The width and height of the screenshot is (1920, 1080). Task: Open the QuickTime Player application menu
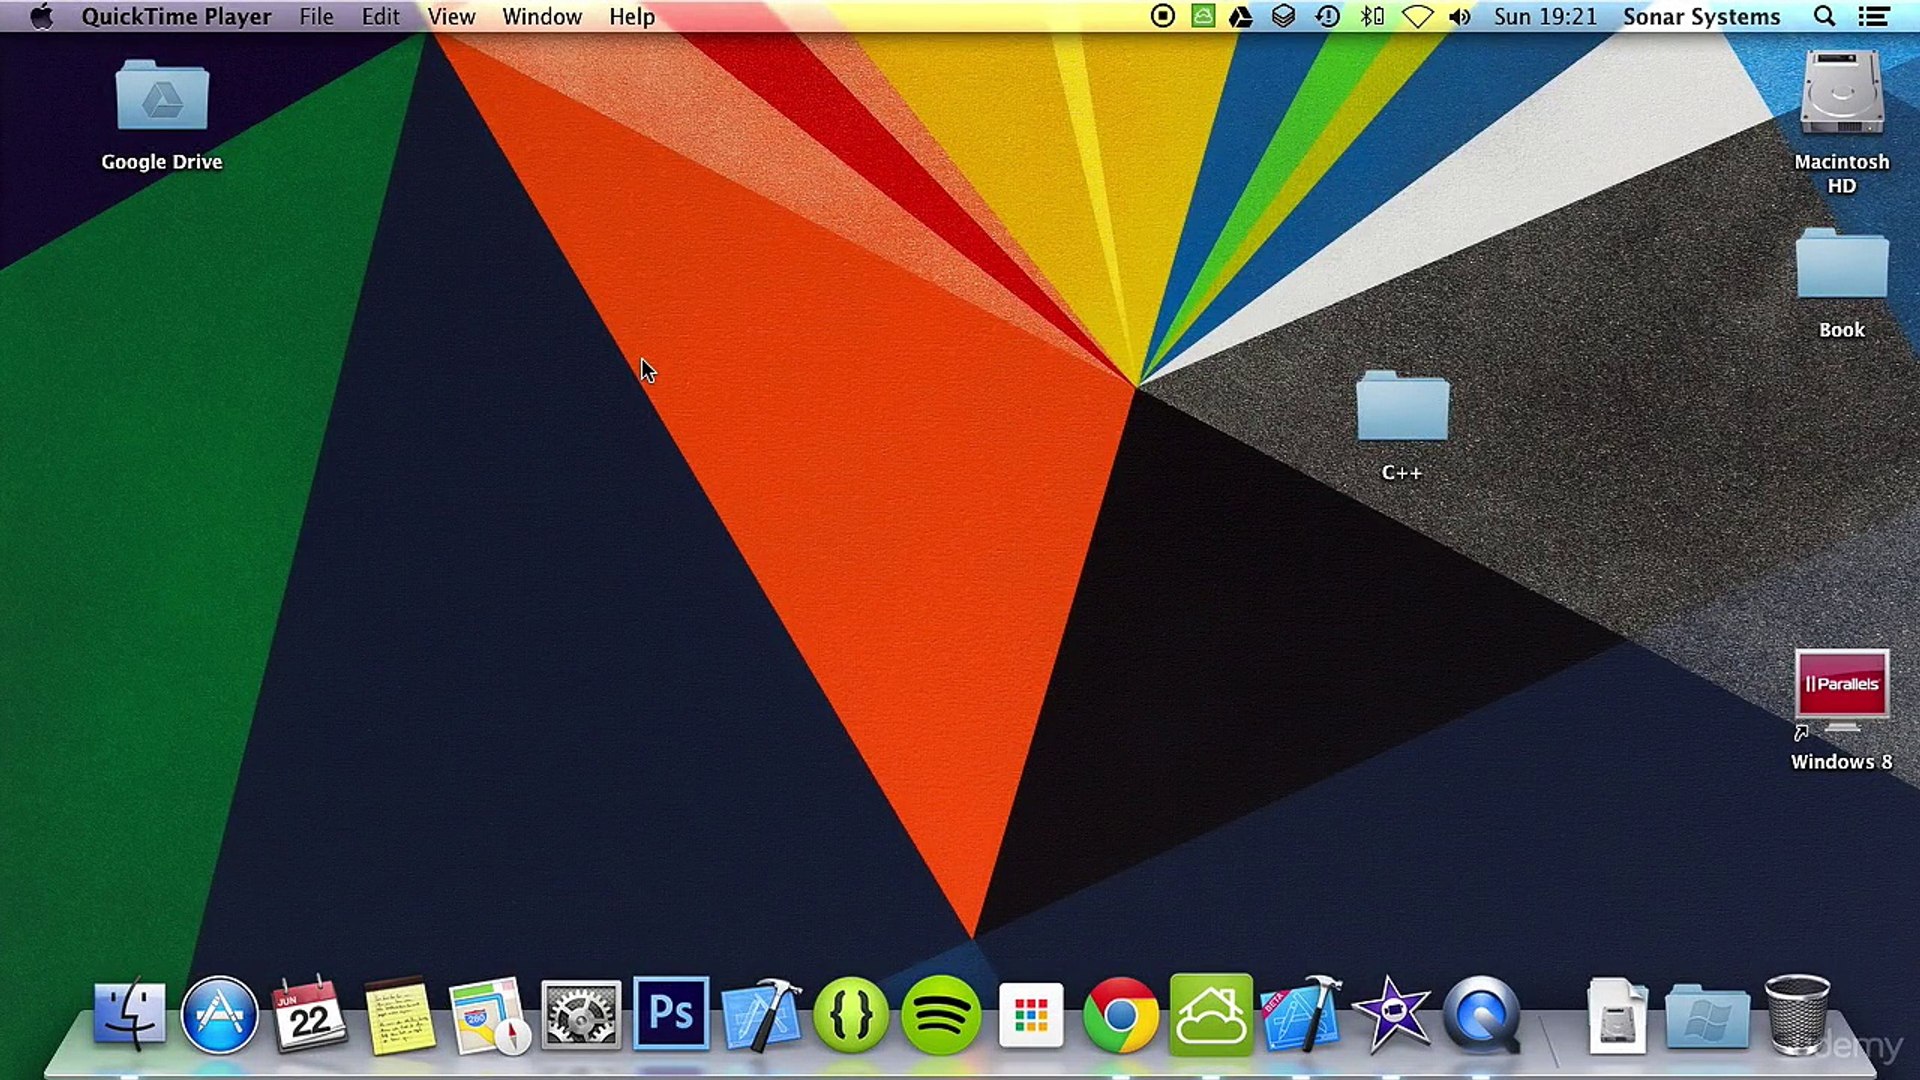[x=176, y=17]
